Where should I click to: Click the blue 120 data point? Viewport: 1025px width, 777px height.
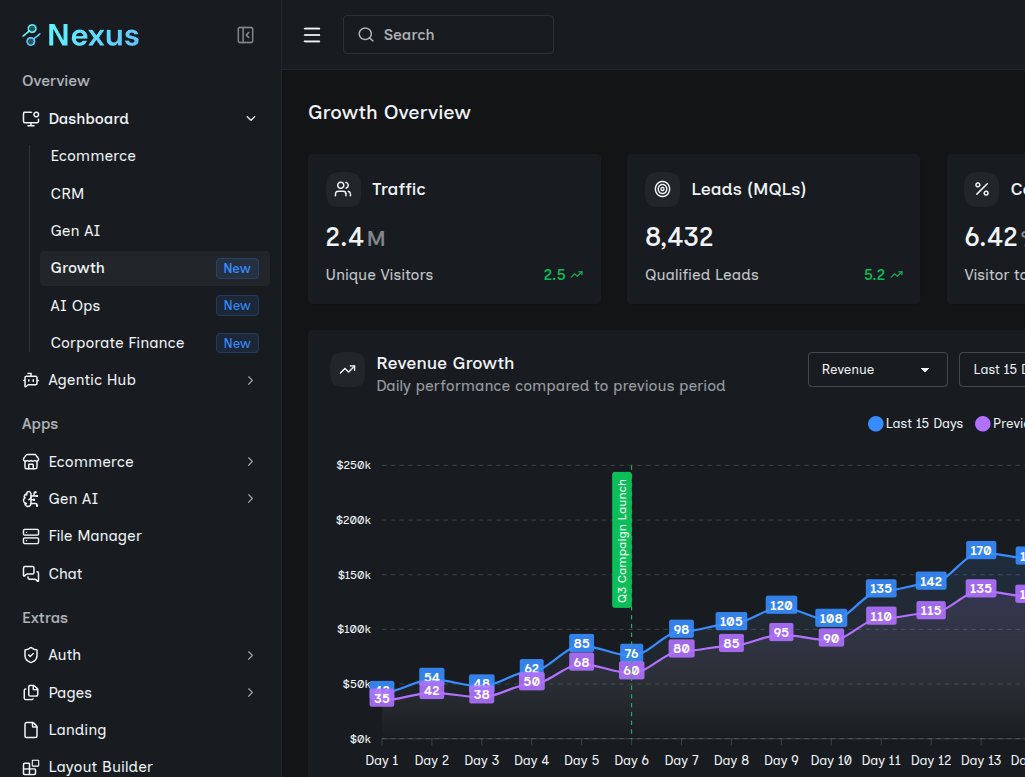(781, 606)
